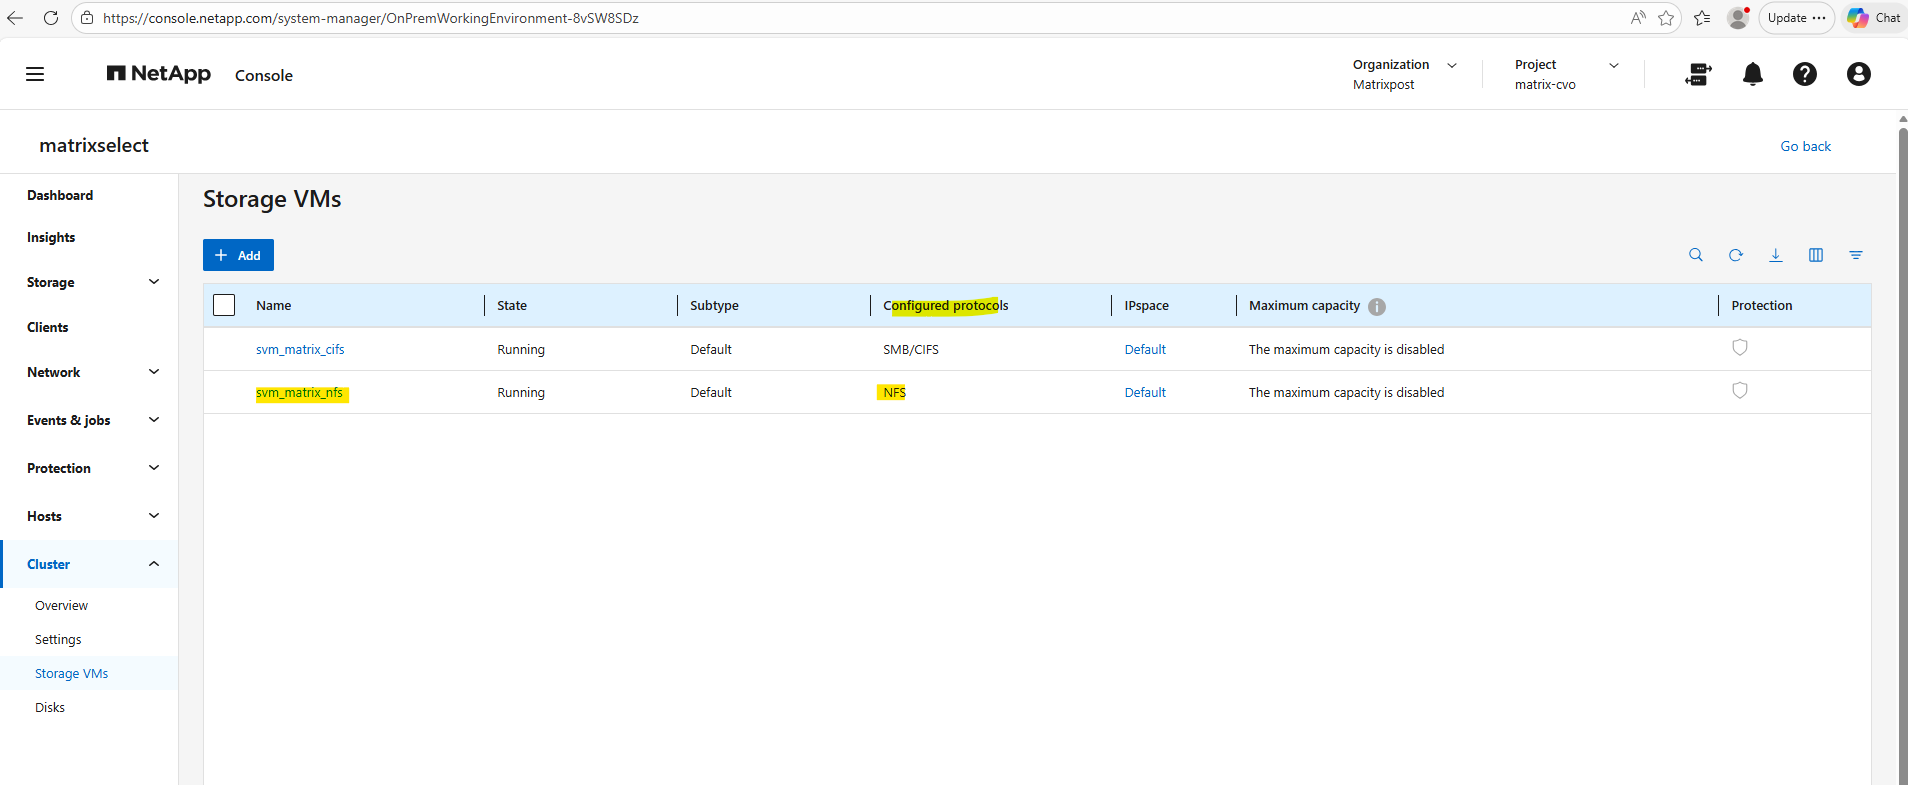Open the table filter icon
Viewport: 1908px width, 785px height.
1856,255
